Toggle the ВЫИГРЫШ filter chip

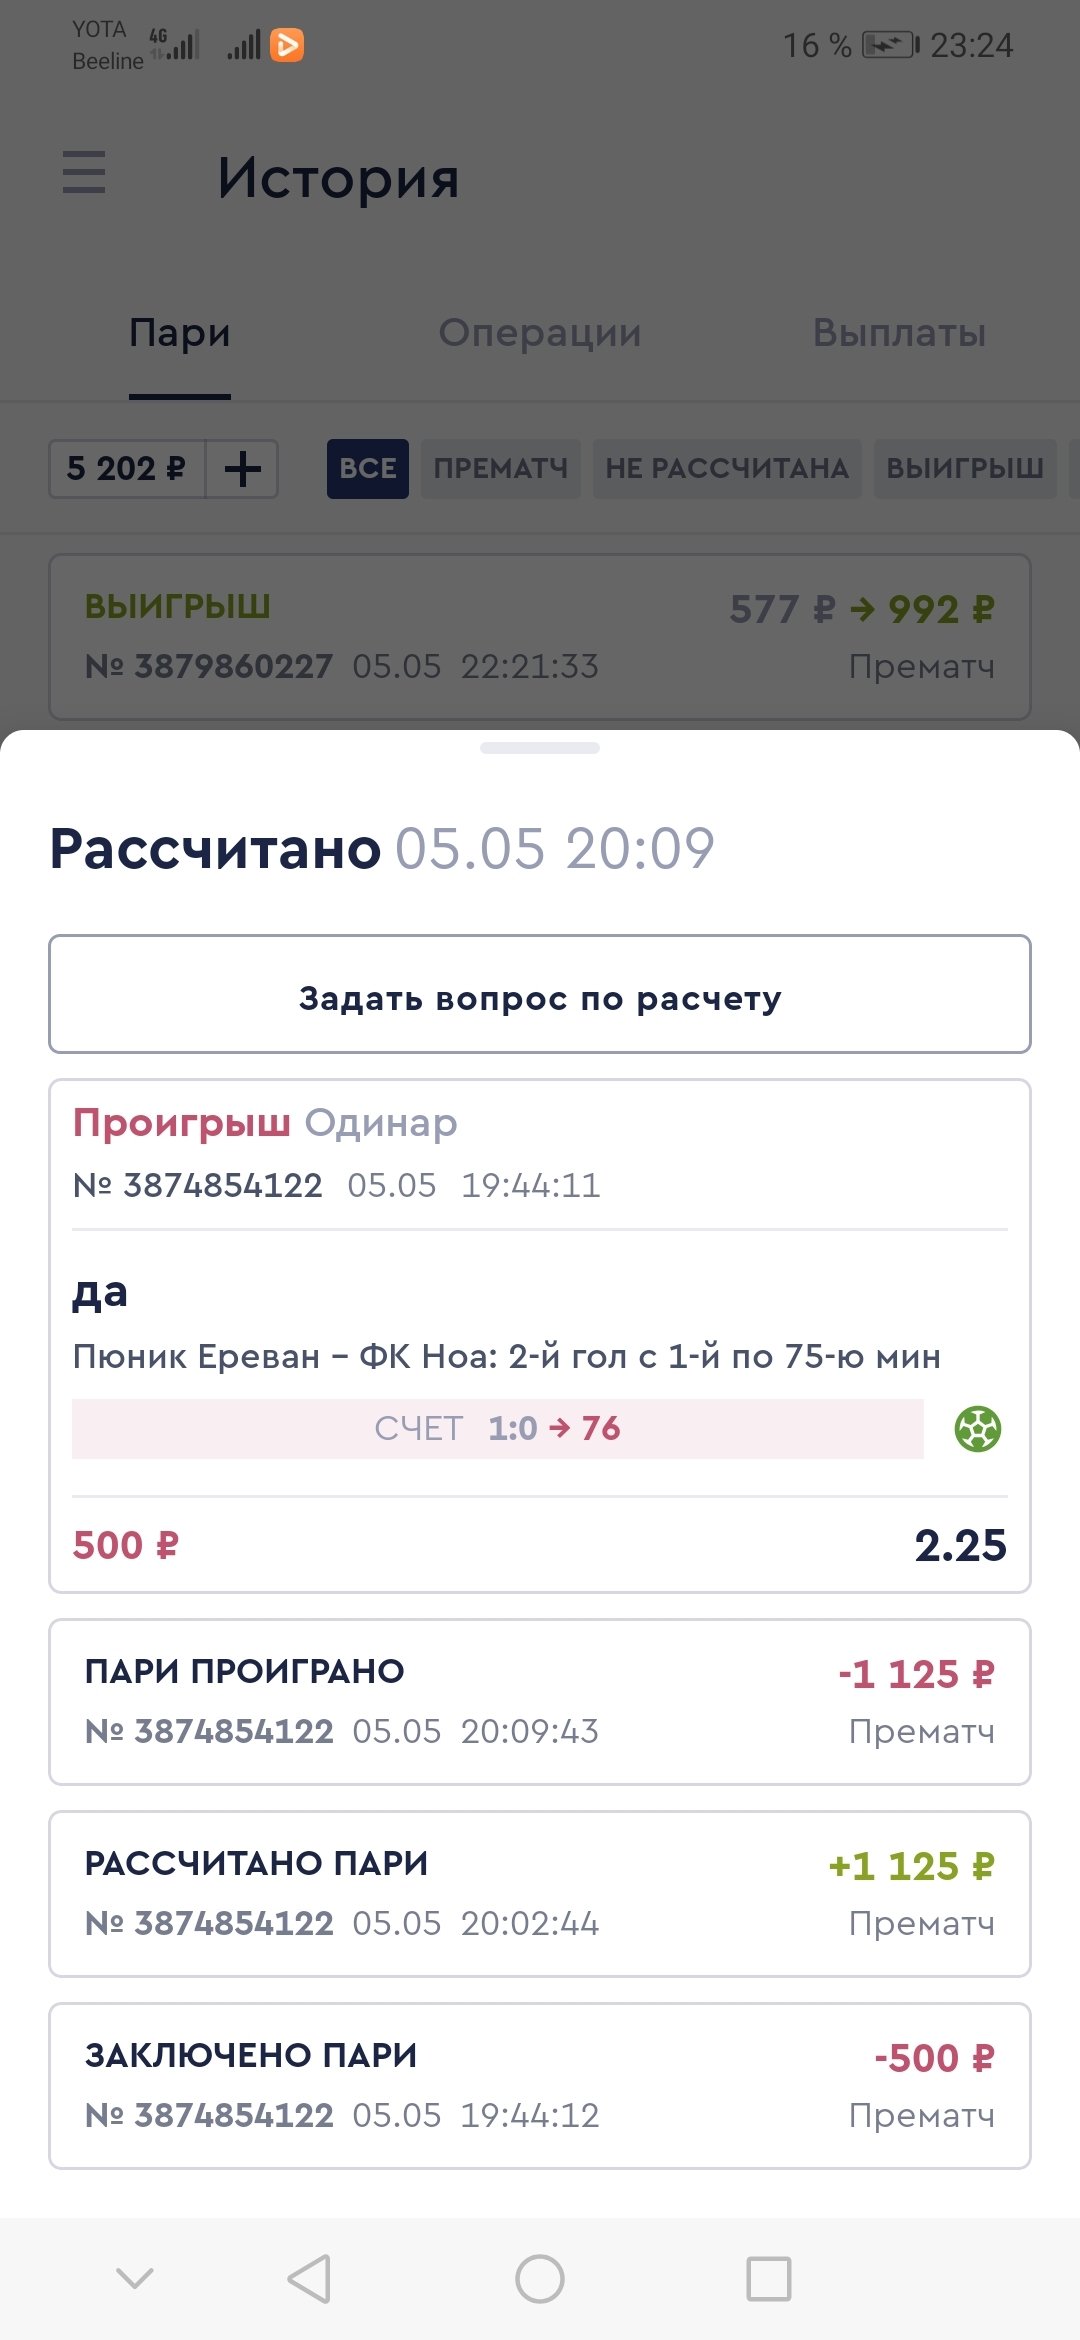point(965,468)
